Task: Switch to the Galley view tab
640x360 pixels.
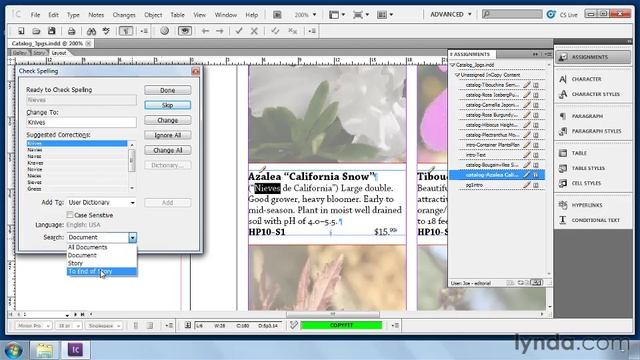Action: pyautogui.click(x=19, y=53)
